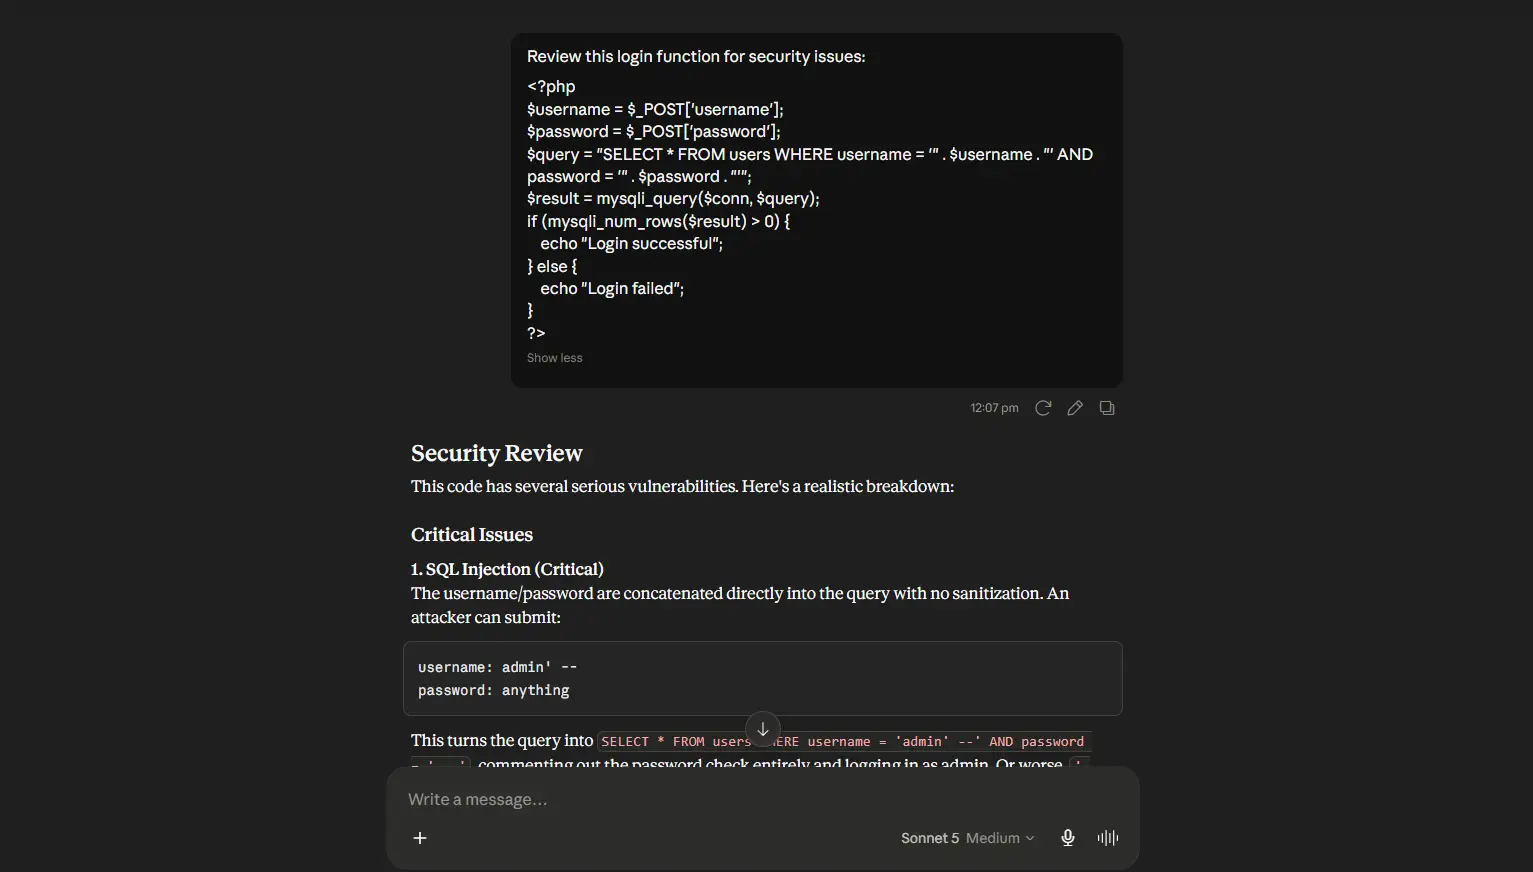Viewport: 1533px width, 872px height.
Task: Click the "password: anything" code line
Action: (x=493, y=690)
